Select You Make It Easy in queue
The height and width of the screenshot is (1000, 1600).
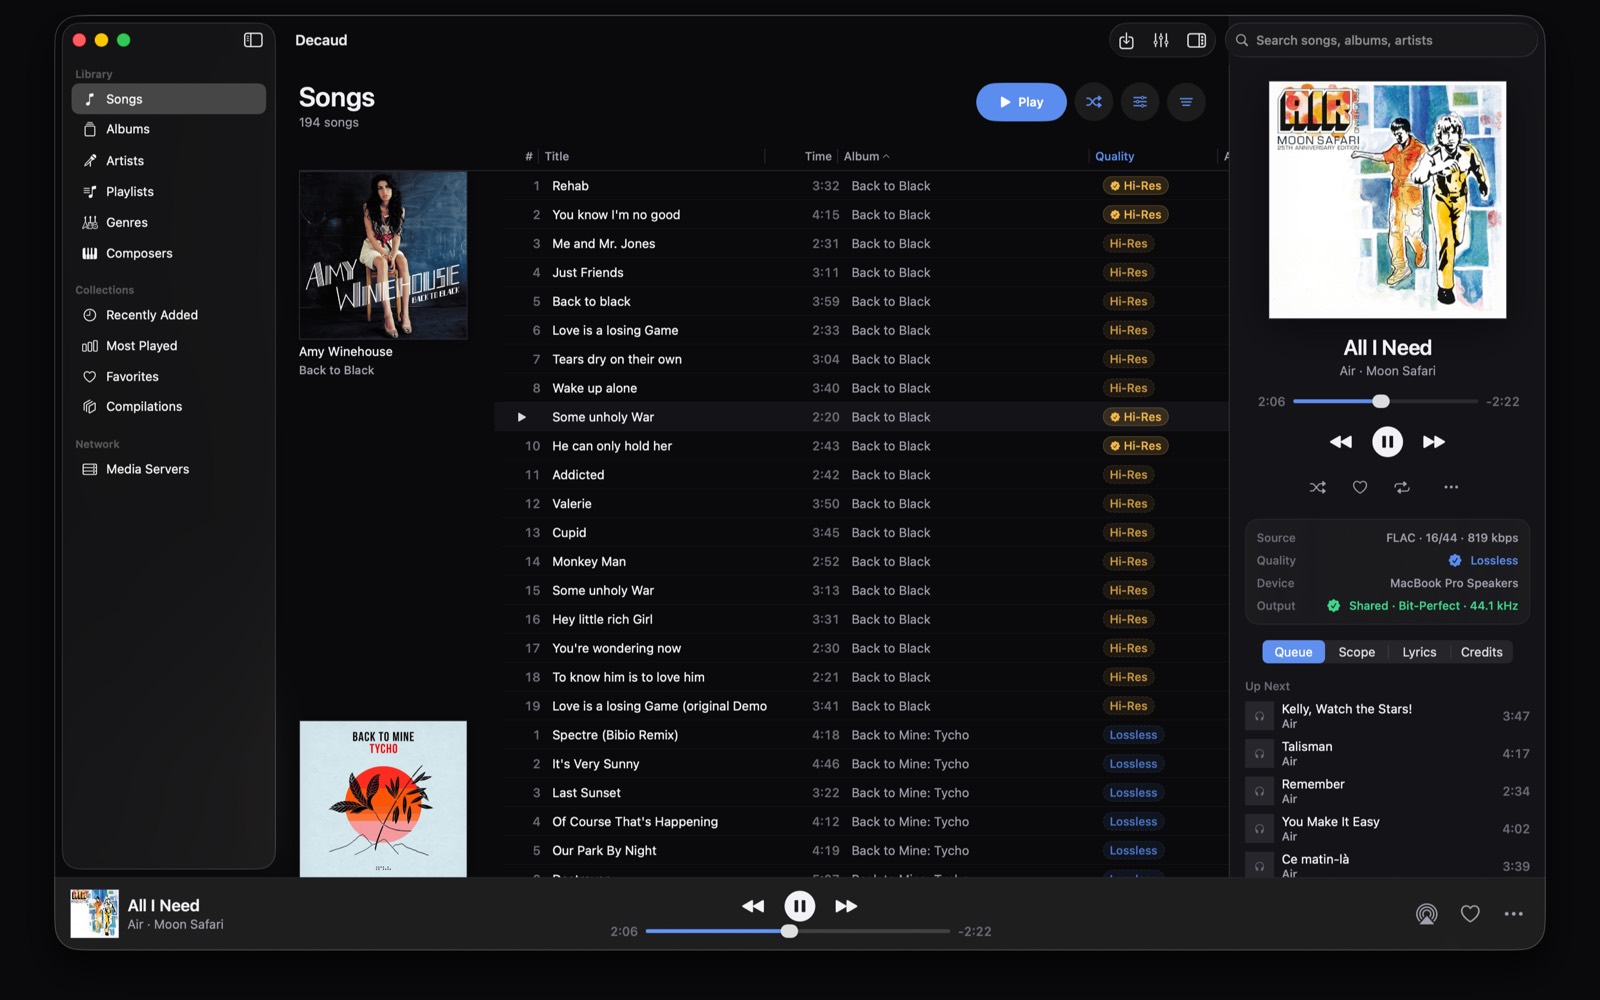pos(1387,829)
